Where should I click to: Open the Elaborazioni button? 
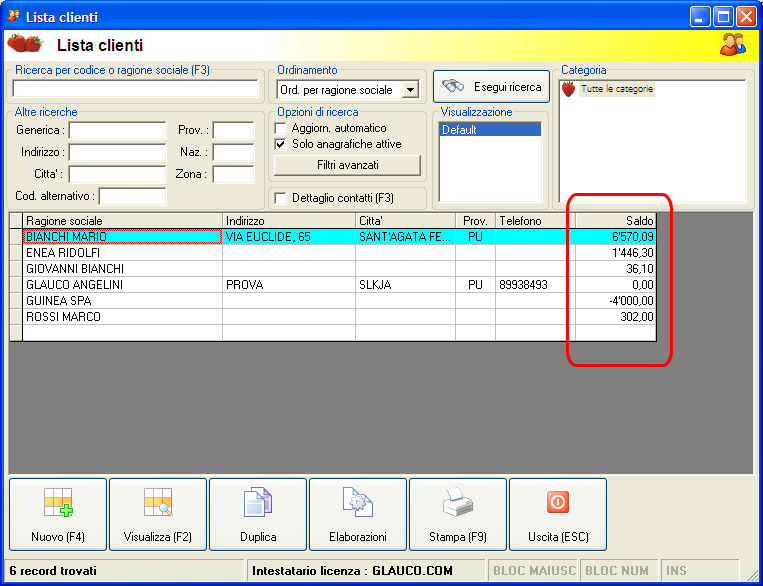coord(358,514)
